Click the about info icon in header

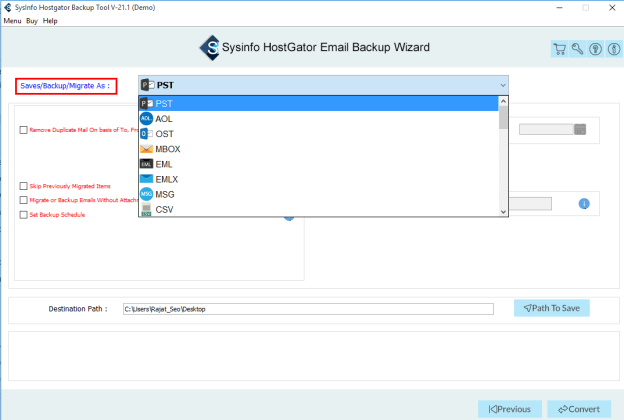pos(614,49)
